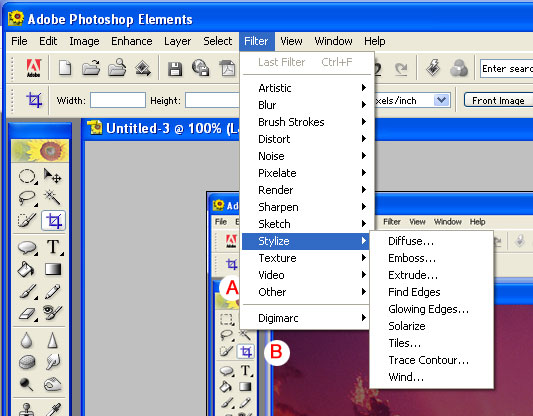Choose Diffuse from Stylize submenu
This screenshot has width=533, height=416.
click(431, 241)
